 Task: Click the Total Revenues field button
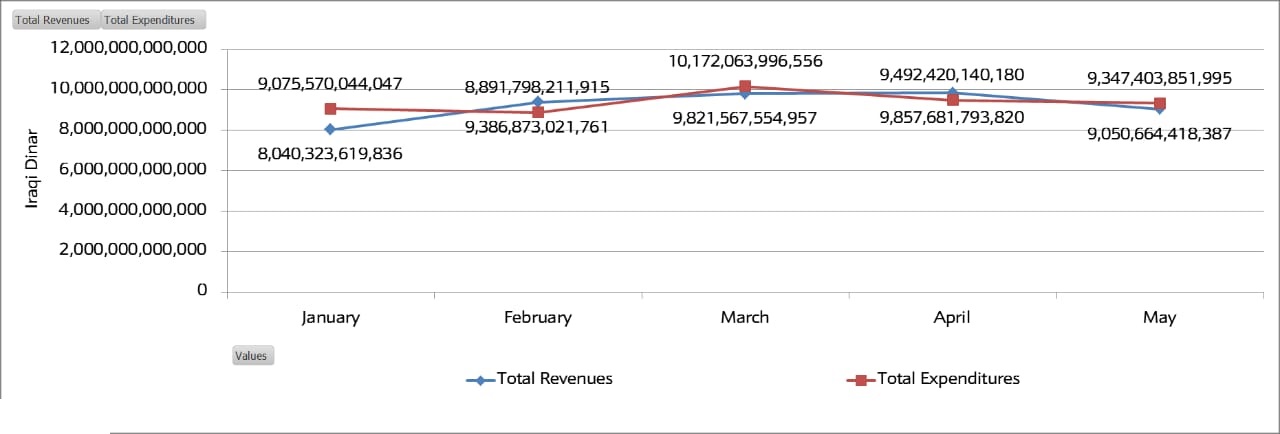point(55,20)
